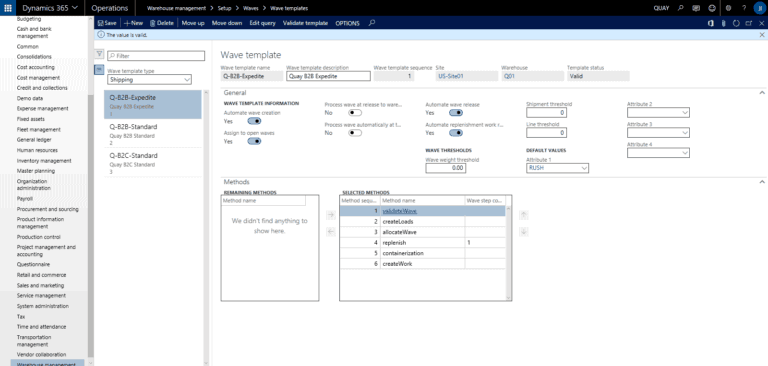Click the QUAY company selector
This screenshot has height=366, width=768.
tap(661, 8)
